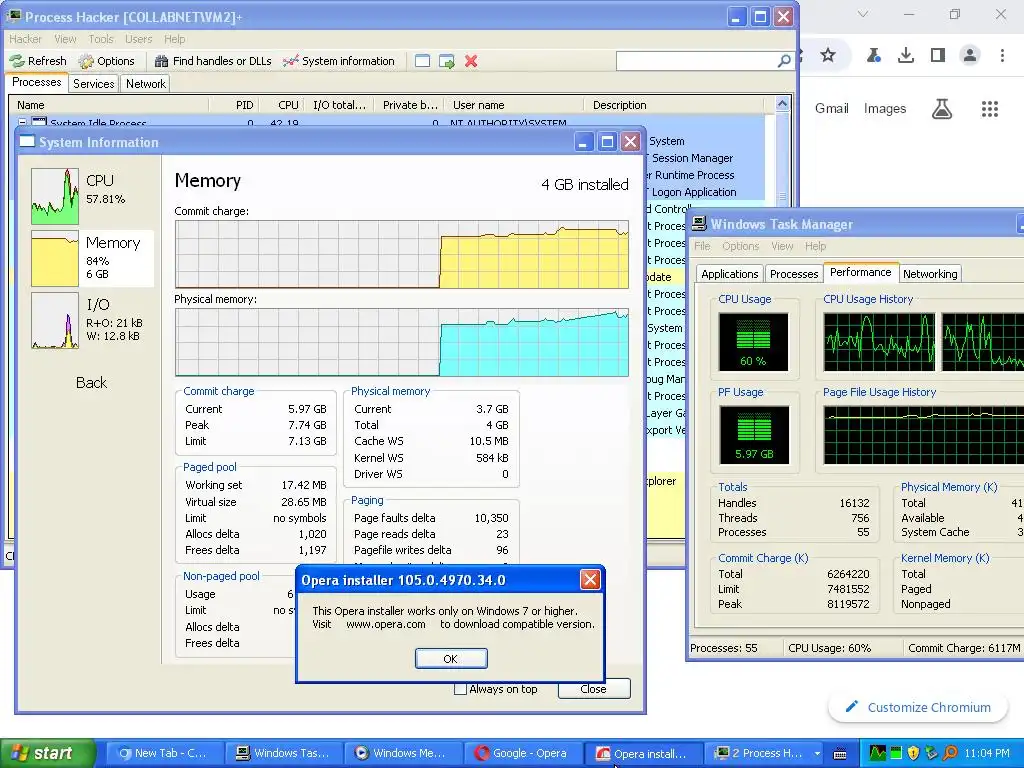Switch to the Services tab
1024x768 pixels.
pyautogui.click(x=93, y=84)
